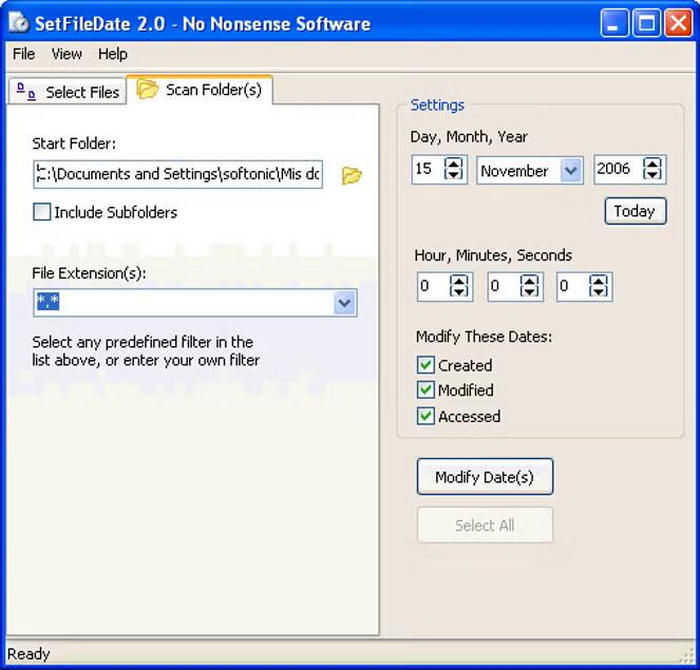The image size is (700, 670).
Task: Click the SetFileDate app icon in title bar
Action: tap(18, 23)
